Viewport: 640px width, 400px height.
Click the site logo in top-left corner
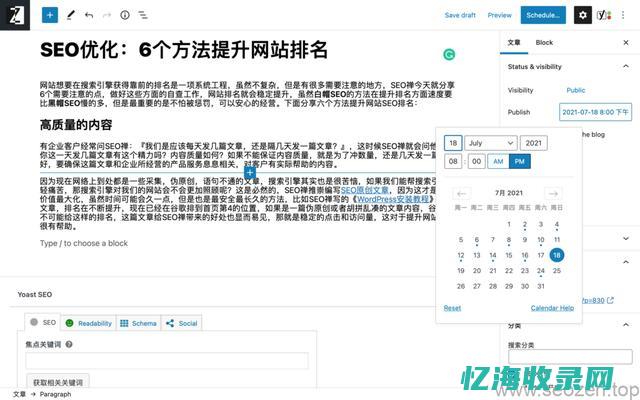[x=15, y=15]
